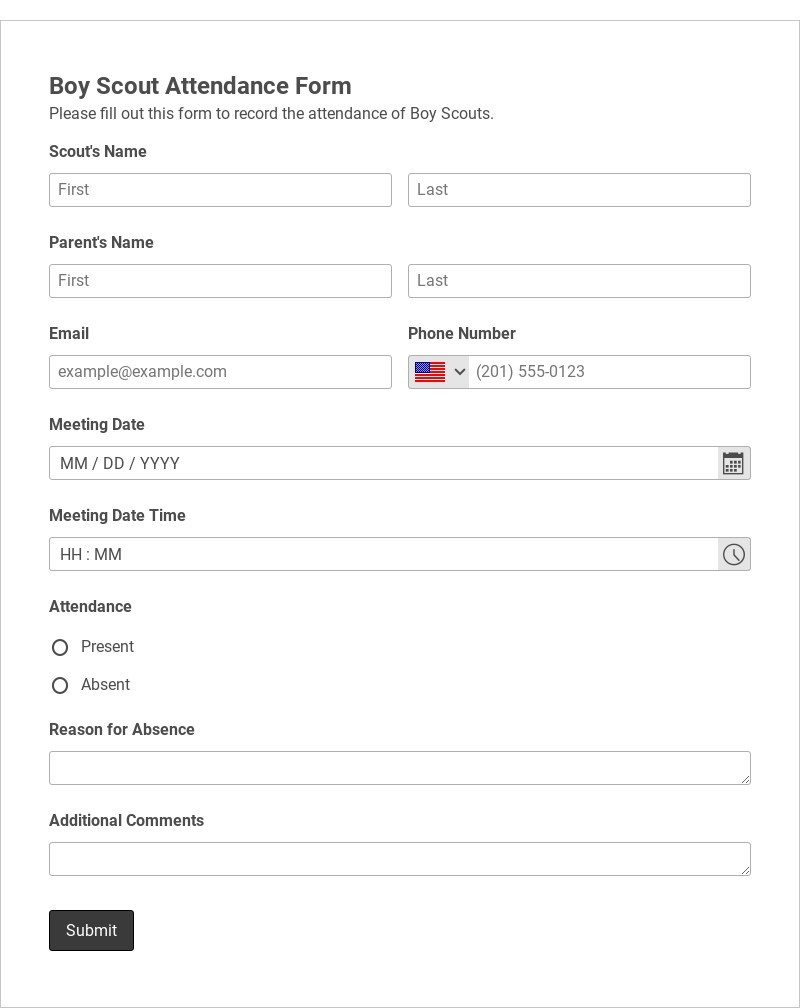This screenshot has width=800, height=1008.
Task: Click the 'Meeting Date' label
Action: point(96,424)
